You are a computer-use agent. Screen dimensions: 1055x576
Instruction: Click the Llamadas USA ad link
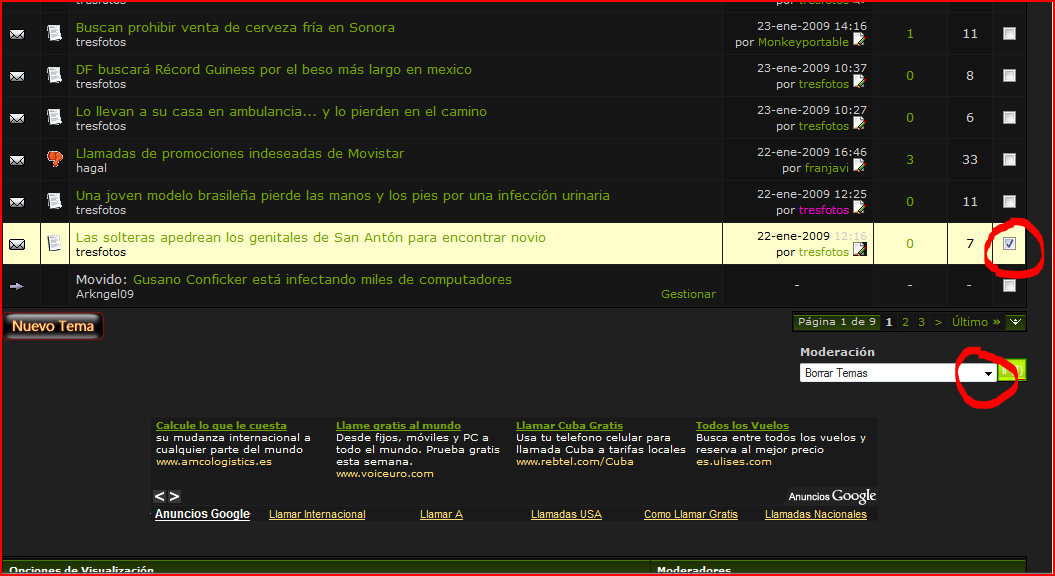[566, 514]
